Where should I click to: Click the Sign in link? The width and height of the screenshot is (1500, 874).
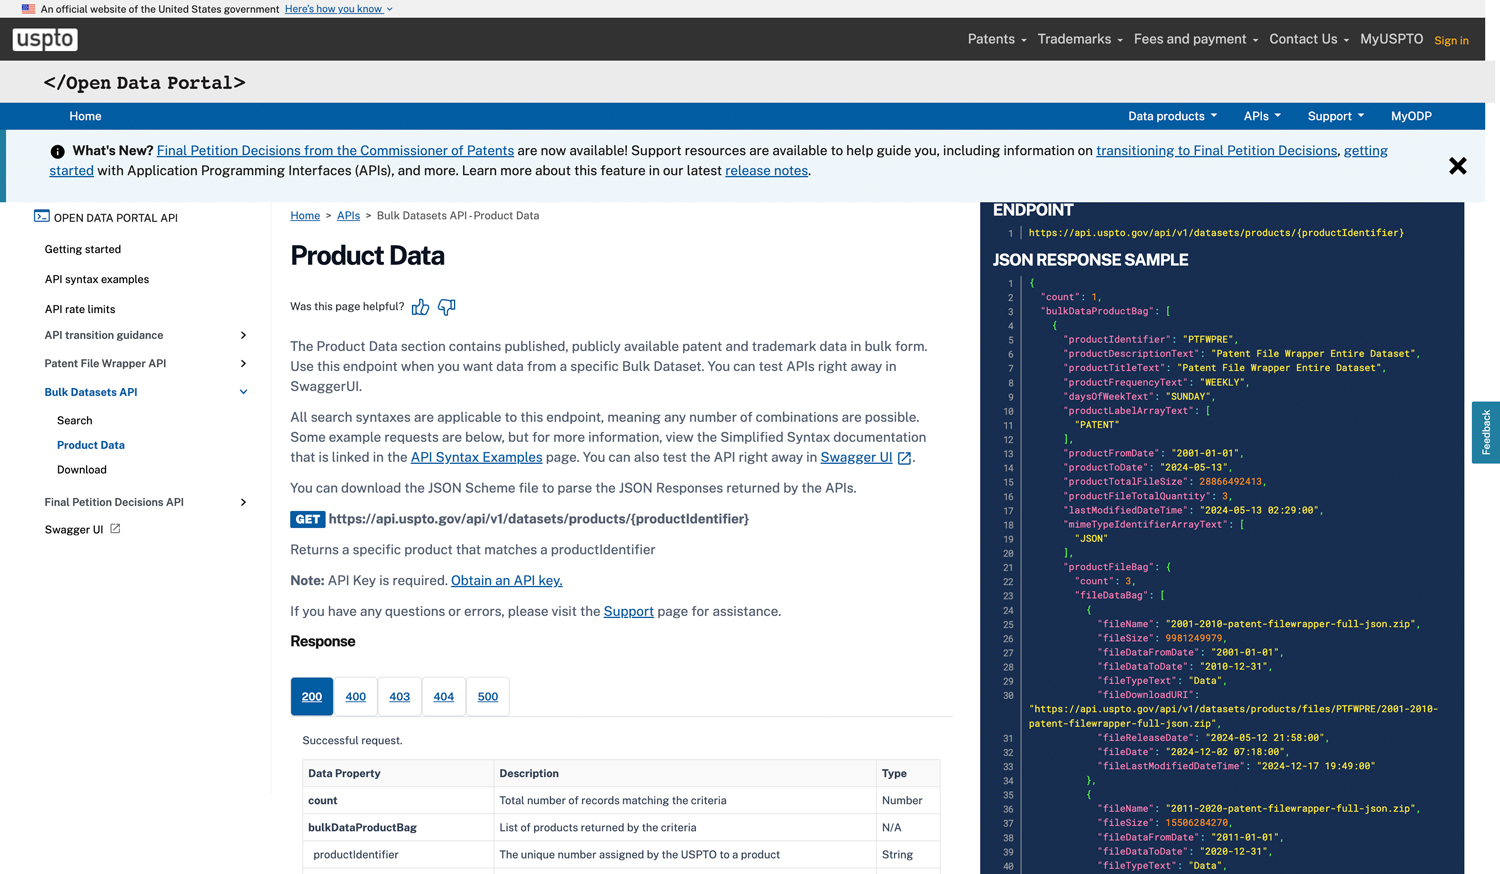[1451, 41]
